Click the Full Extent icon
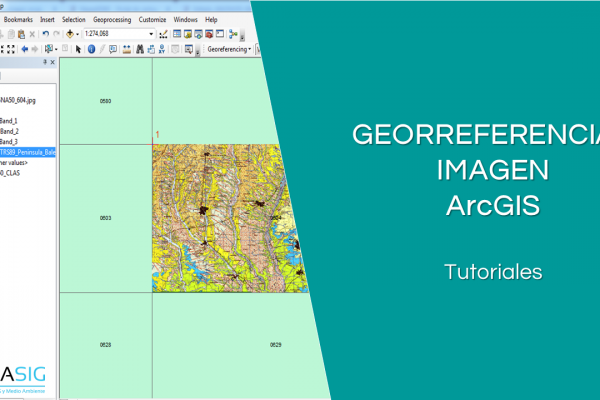Image resolution: width=600 pixels, height=400 pixels. click(10, 48)
